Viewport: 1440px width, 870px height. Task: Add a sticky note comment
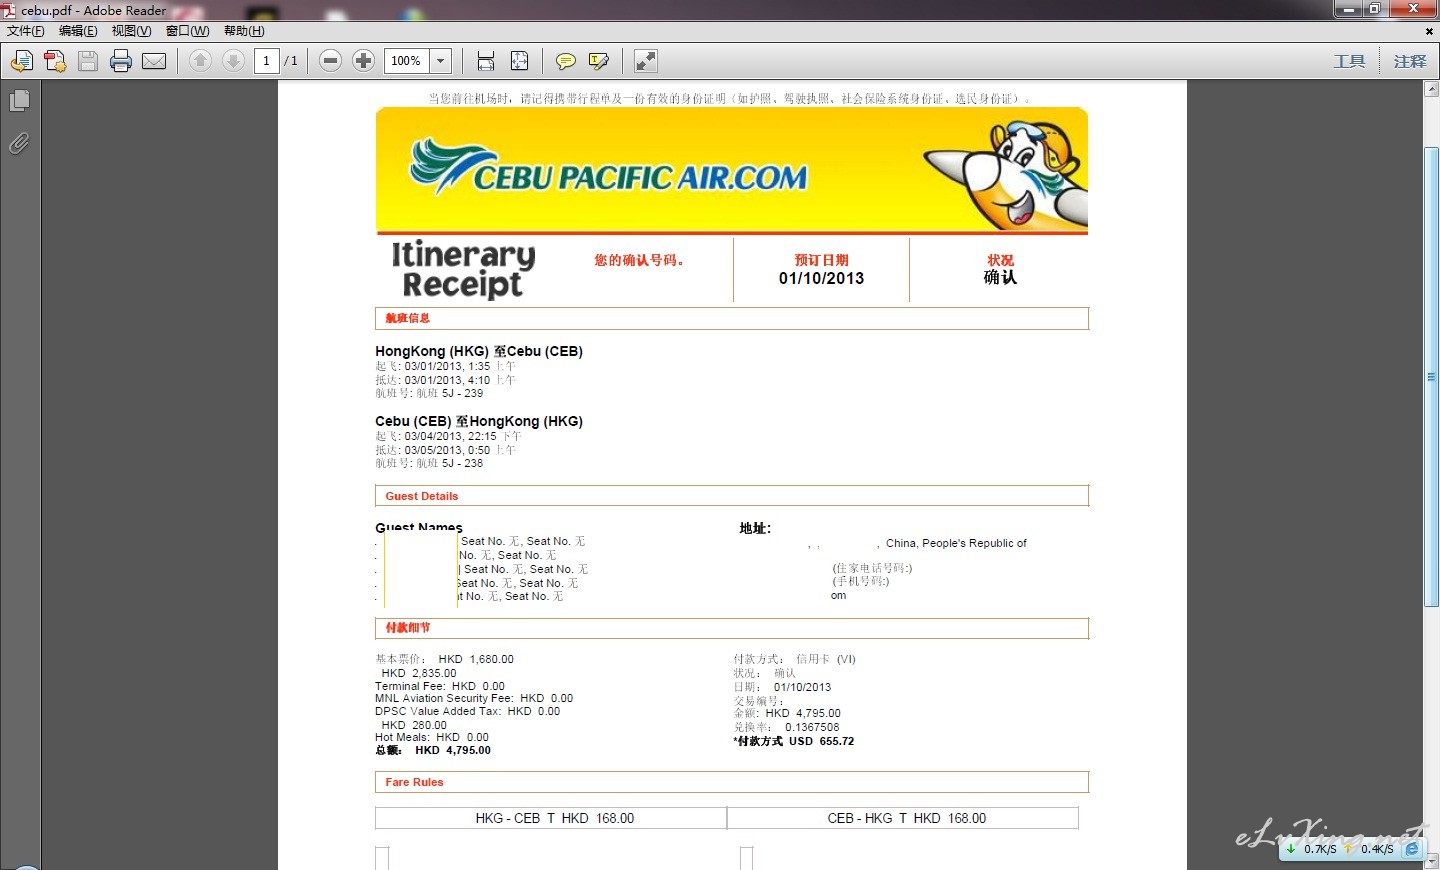click(566, 61)
